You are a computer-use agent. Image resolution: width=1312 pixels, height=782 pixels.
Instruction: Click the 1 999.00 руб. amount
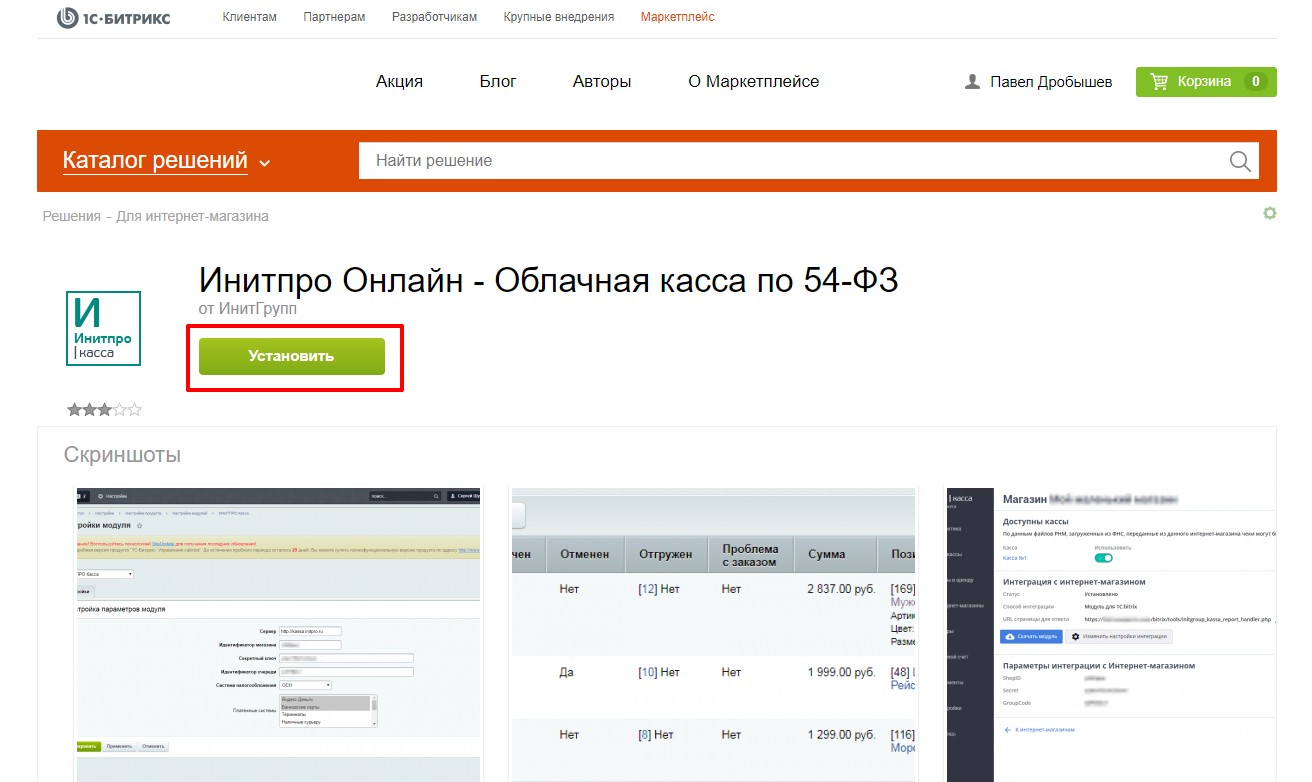843,672
